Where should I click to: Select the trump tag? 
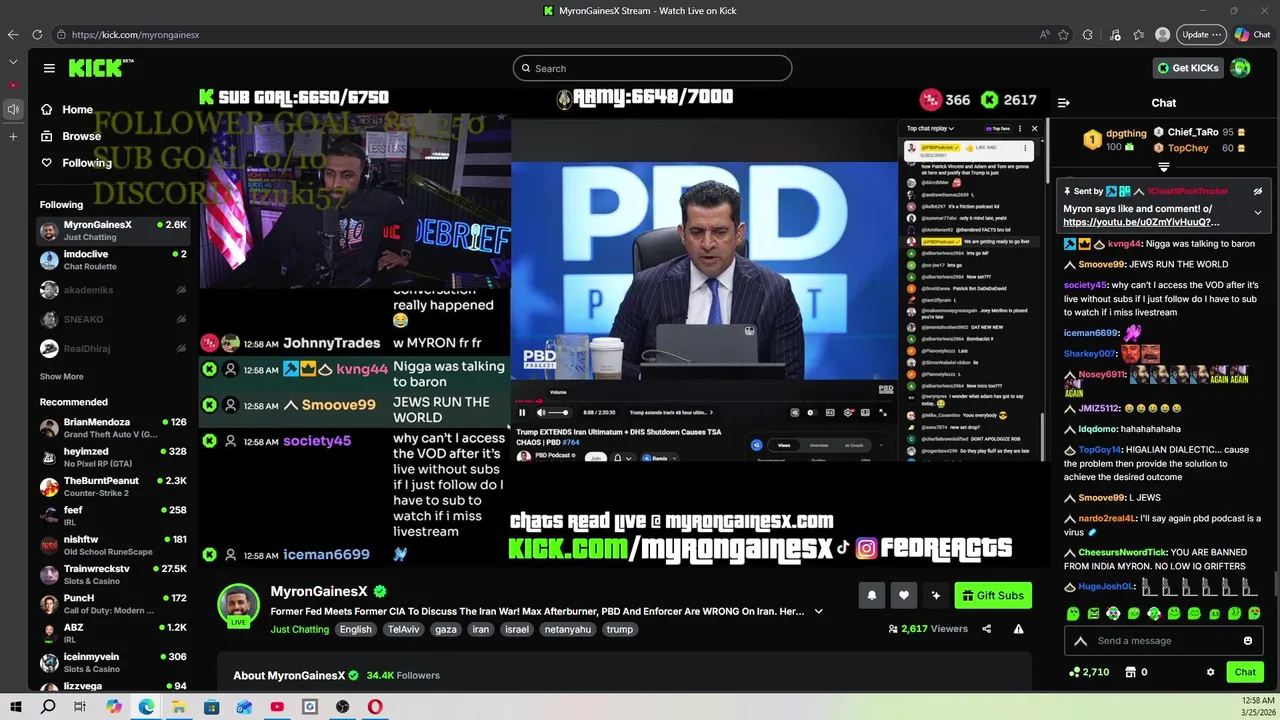pos(620,629)
